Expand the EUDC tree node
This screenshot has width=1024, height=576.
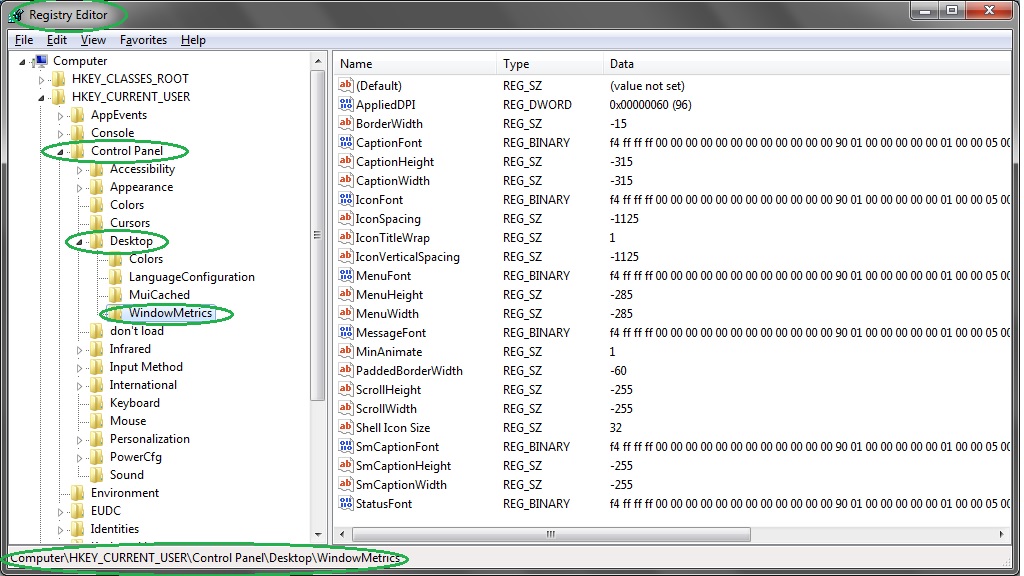coord(60,512)
